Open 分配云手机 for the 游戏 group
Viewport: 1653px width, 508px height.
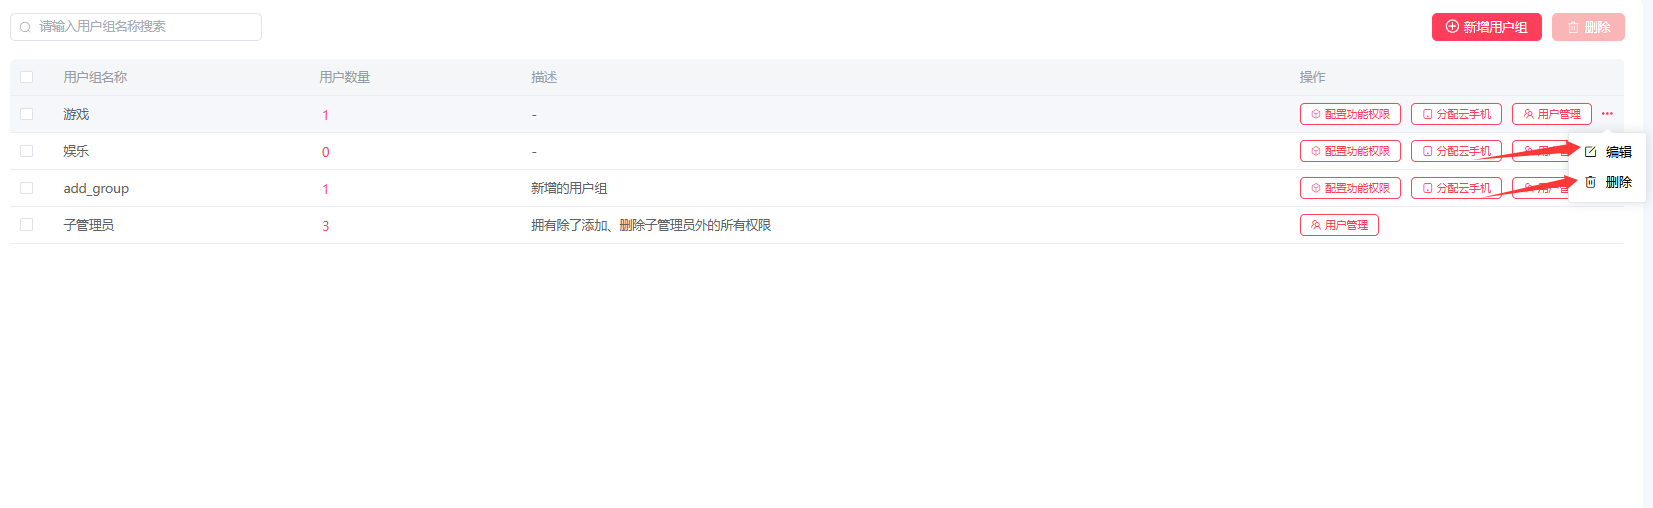1456,114
